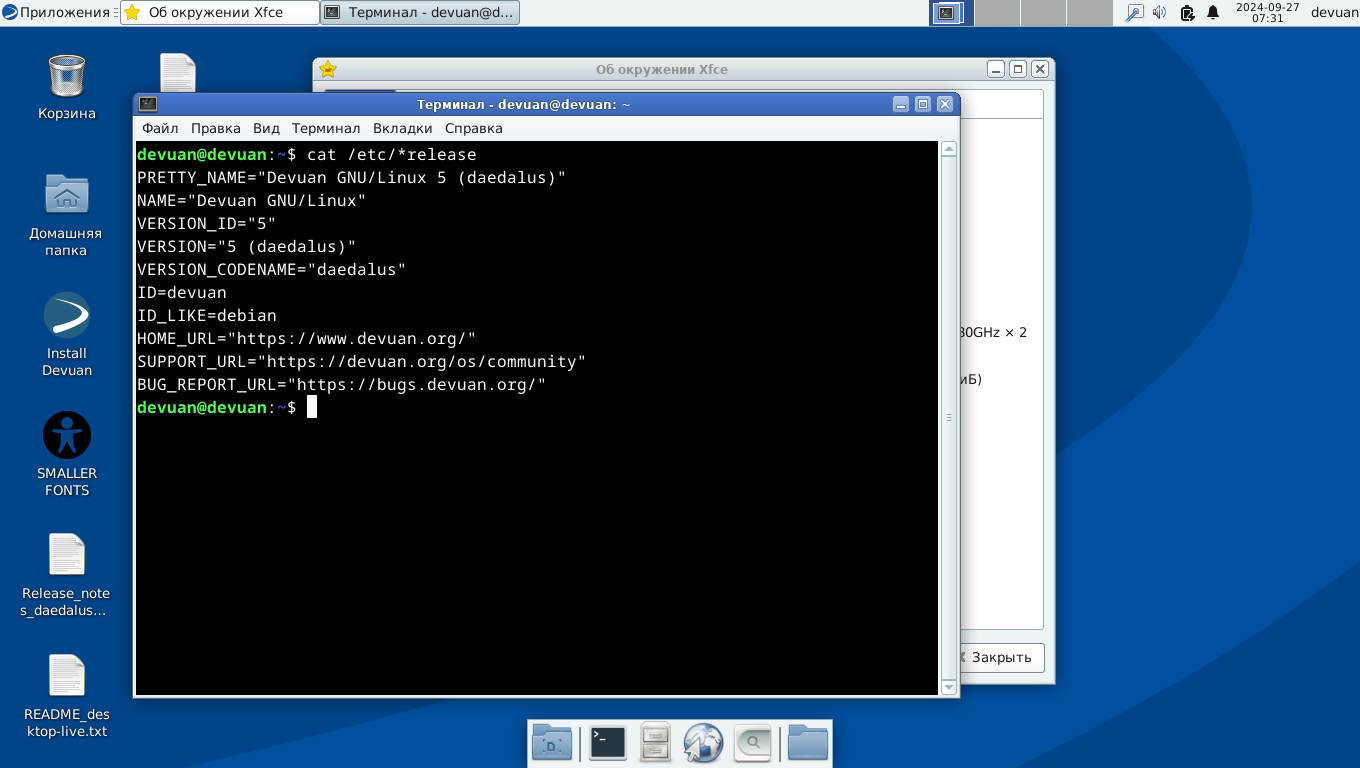Open the Файл menu in terminal
This screenshot has width=1360, height=768.
(x=160, y=128)
